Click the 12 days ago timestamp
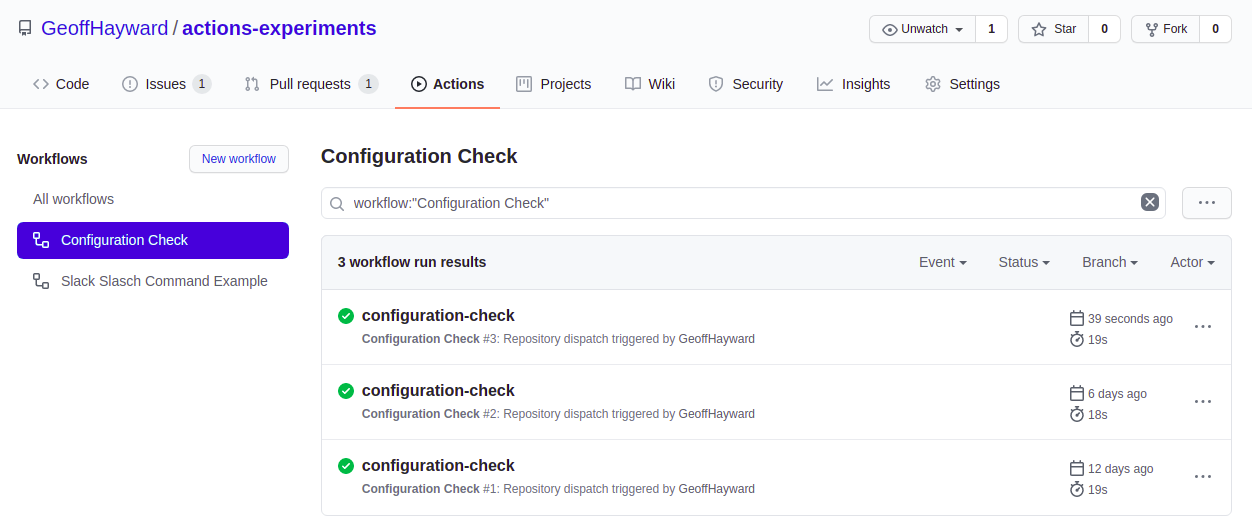The width and height of the screenshot is (1252, 531). pos(1121,469)
